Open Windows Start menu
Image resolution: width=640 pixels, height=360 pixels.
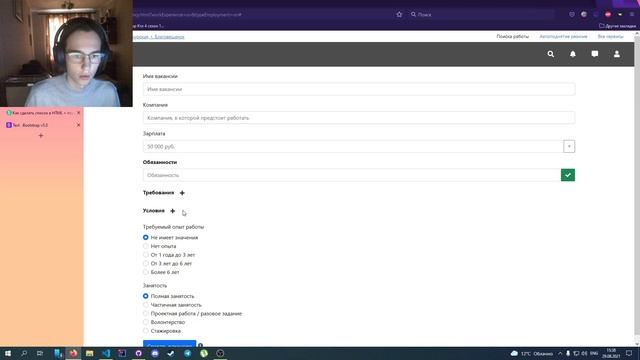[x=8, y=353]
